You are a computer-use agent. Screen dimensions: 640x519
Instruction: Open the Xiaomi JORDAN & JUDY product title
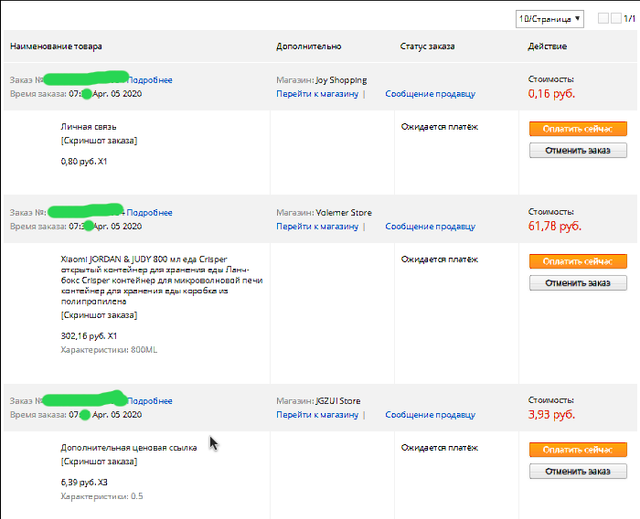pyautogui.click(x=162, y=280)
